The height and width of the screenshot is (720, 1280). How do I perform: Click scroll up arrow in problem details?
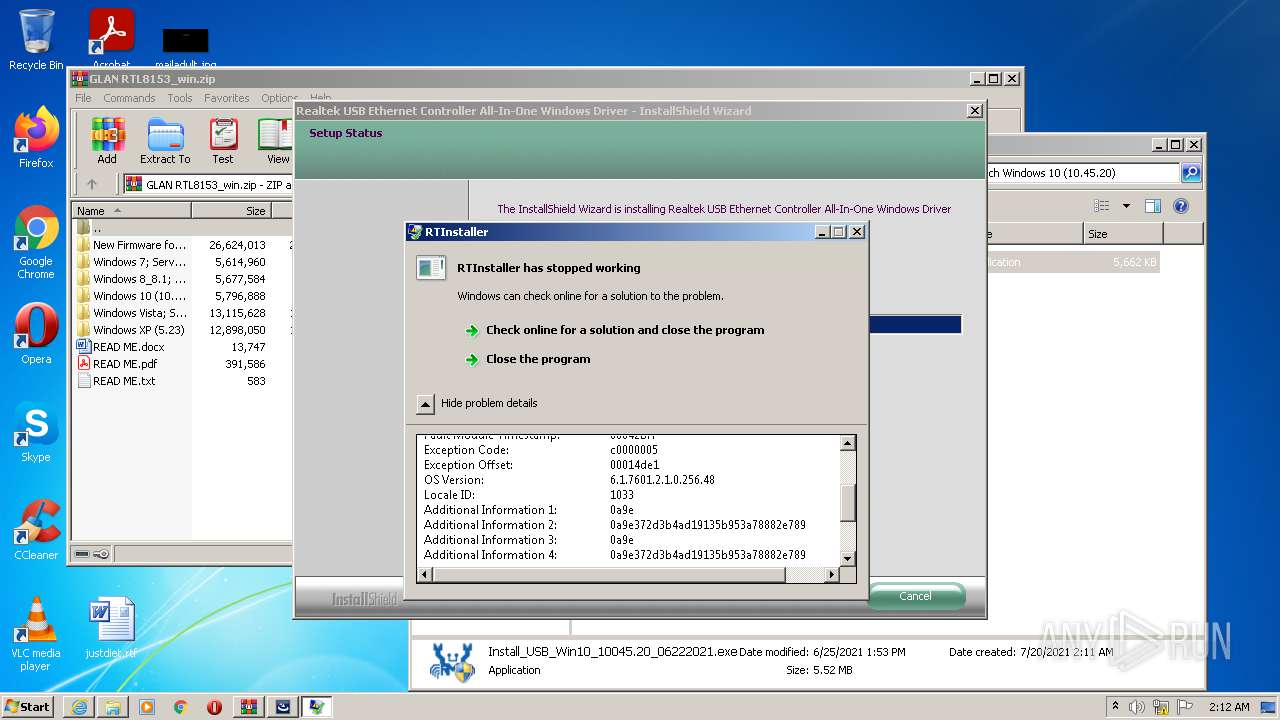coord(848,443)
